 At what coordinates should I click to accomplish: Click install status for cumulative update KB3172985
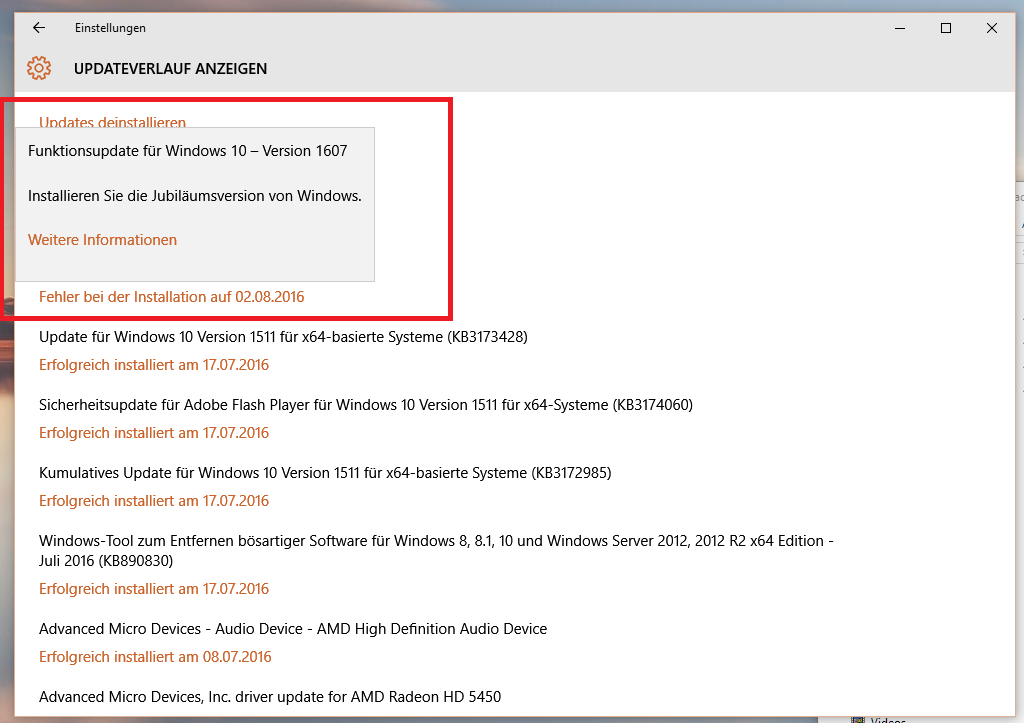(154, 500)
